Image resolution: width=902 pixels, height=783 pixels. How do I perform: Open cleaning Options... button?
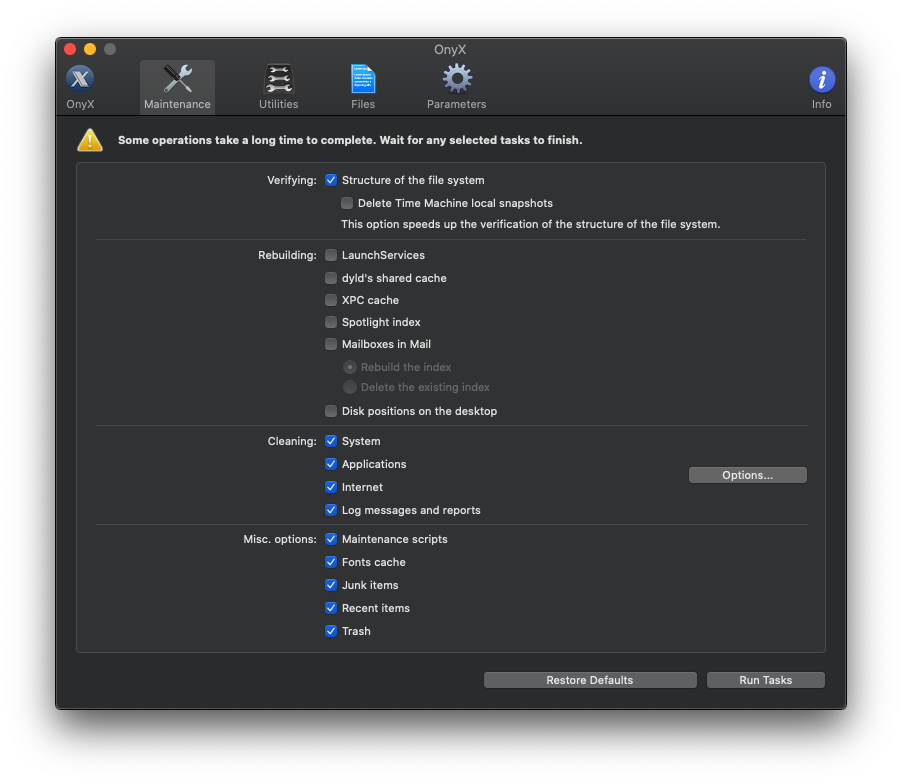pos(747,475)
